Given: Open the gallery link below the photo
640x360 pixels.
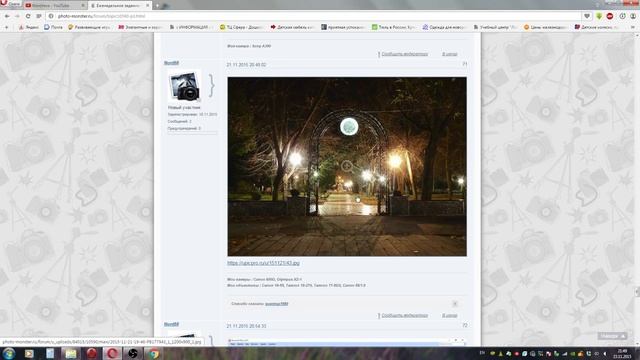Looking at the screenshot, I should [x=263, y=263].
